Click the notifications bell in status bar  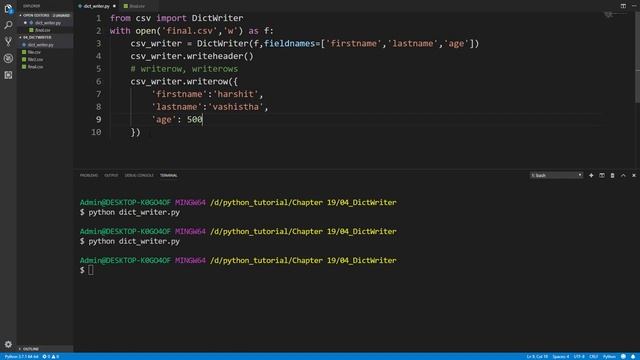[x=633, y=356]
